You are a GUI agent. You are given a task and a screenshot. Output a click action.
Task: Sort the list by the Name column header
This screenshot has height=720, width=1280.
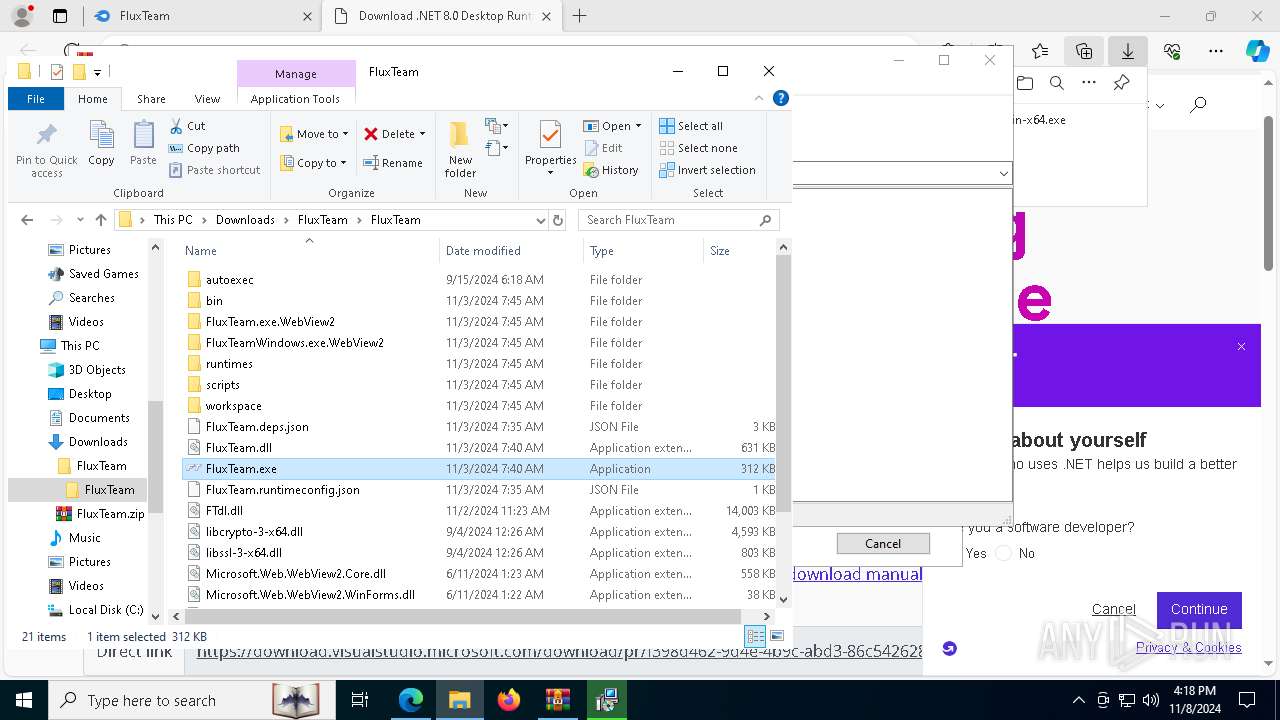point(309,251)
